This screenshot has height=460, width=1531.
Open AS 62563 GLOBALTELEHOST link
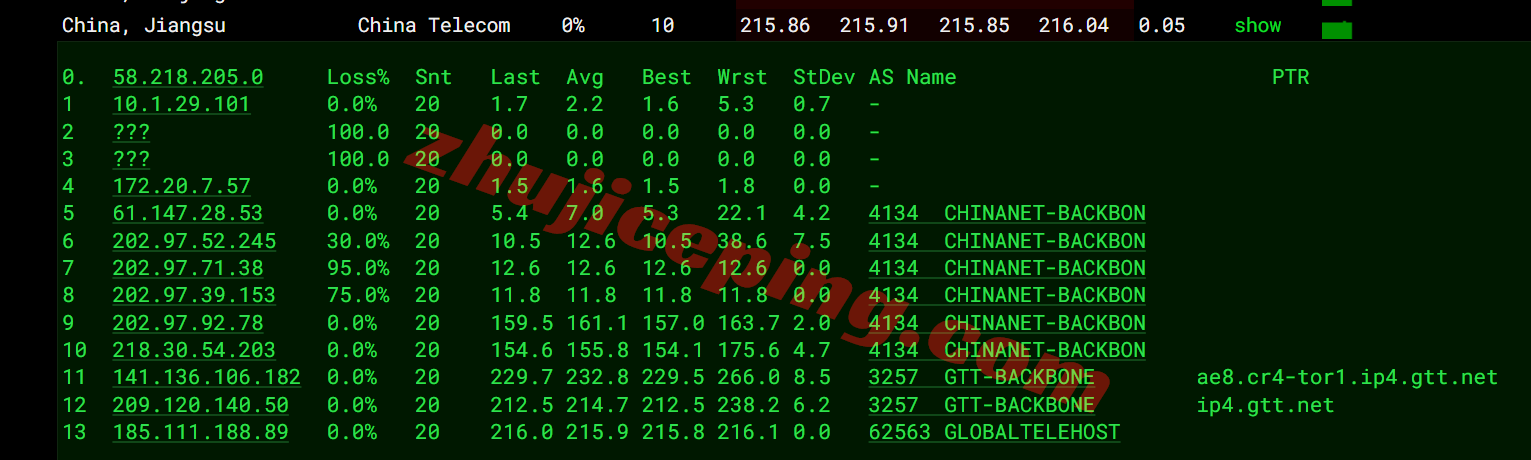(x=994, y=432)
